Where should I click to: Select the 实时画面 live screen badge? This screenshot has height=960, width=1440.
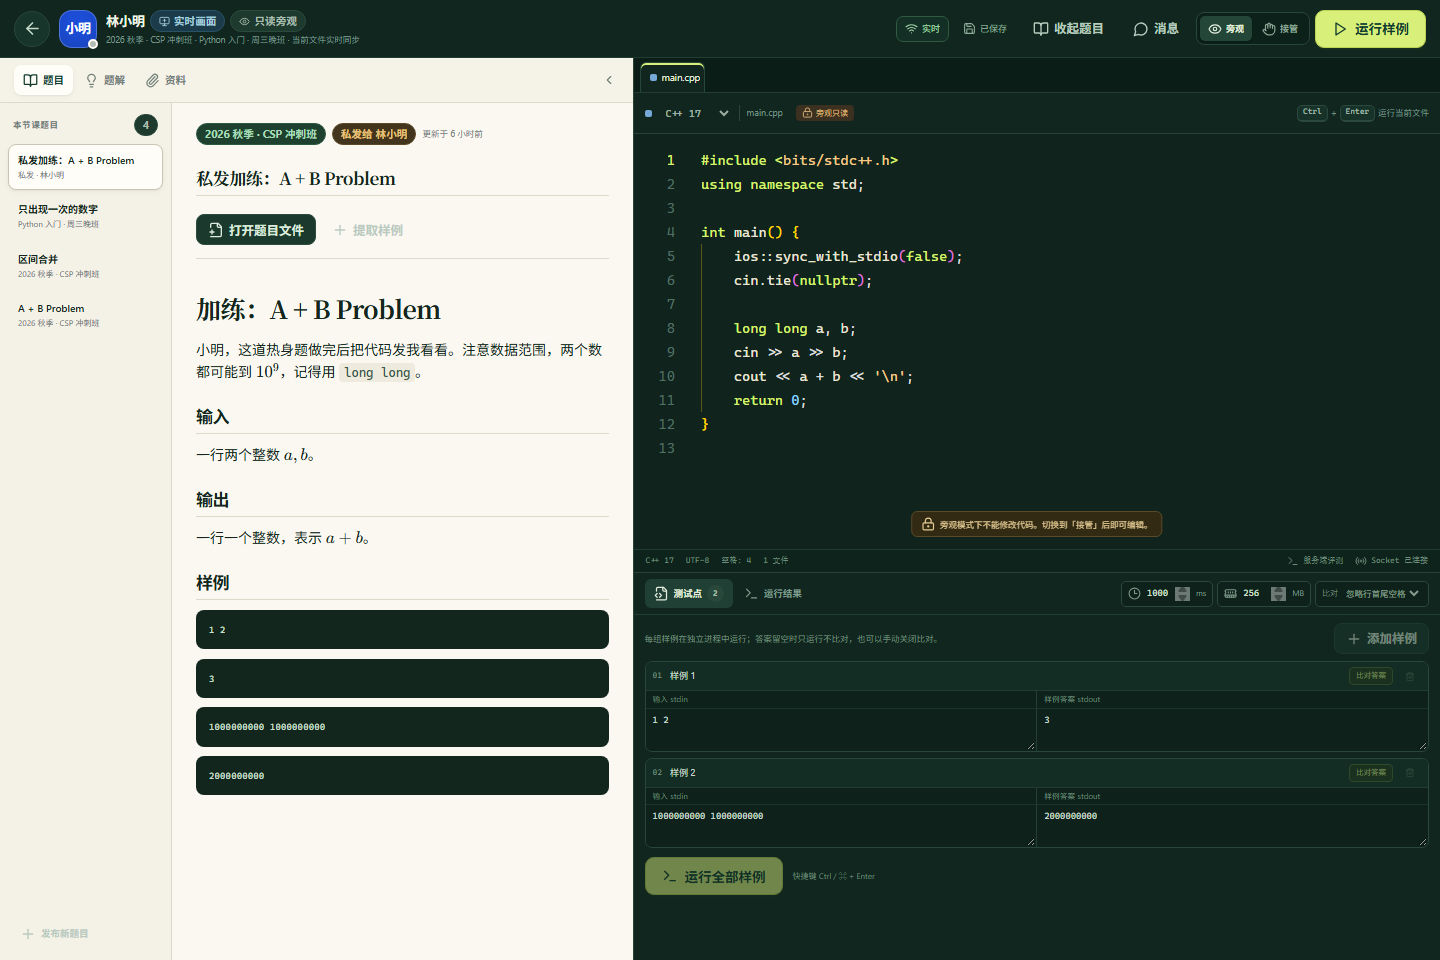(188, 21)
